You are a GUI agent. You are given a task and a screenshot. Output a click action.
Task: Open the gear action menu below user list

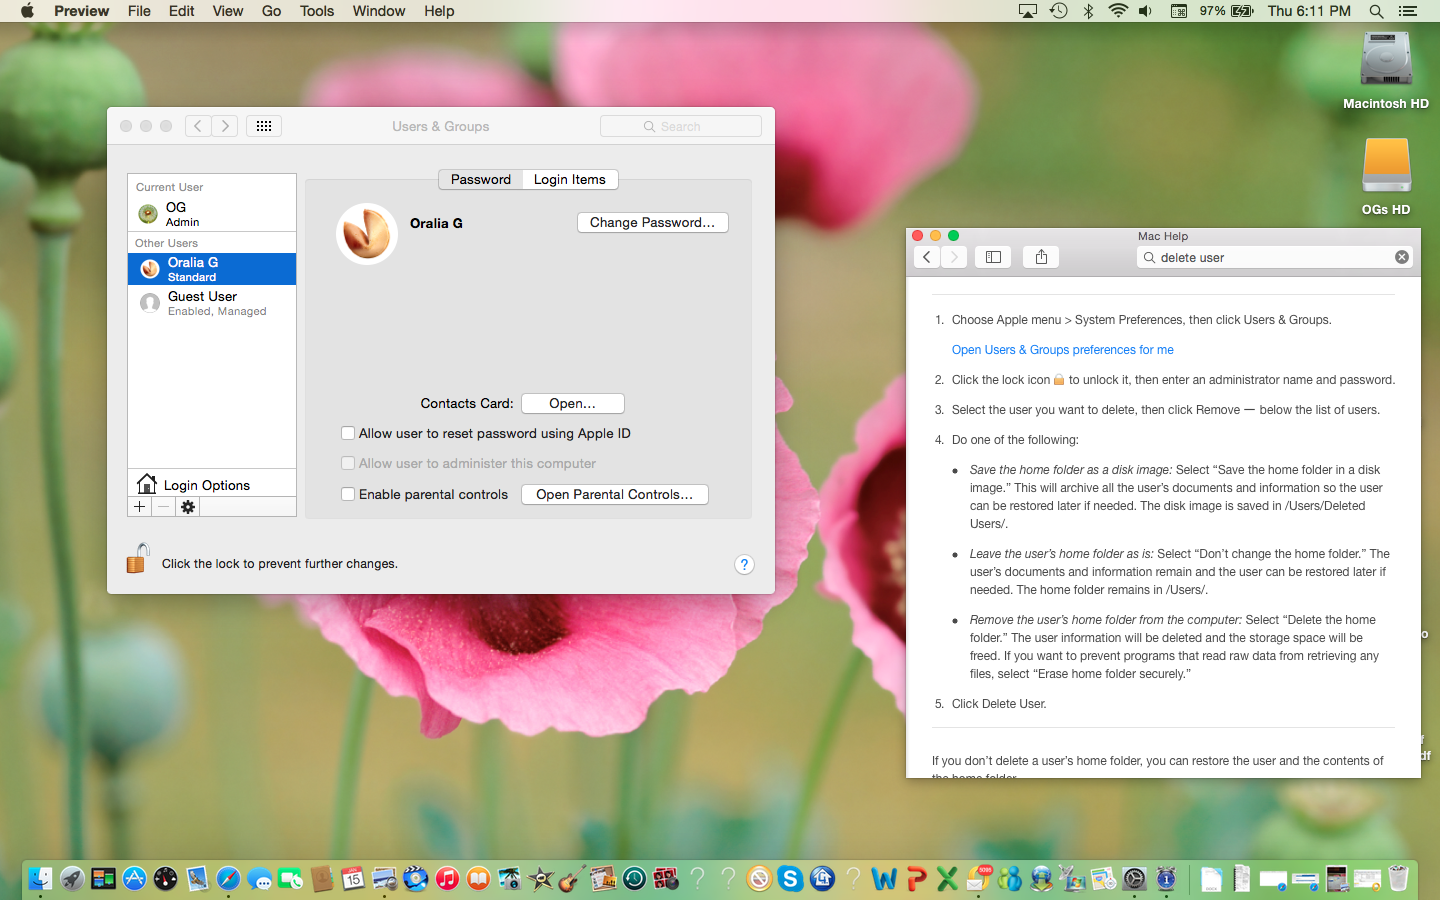188,507
